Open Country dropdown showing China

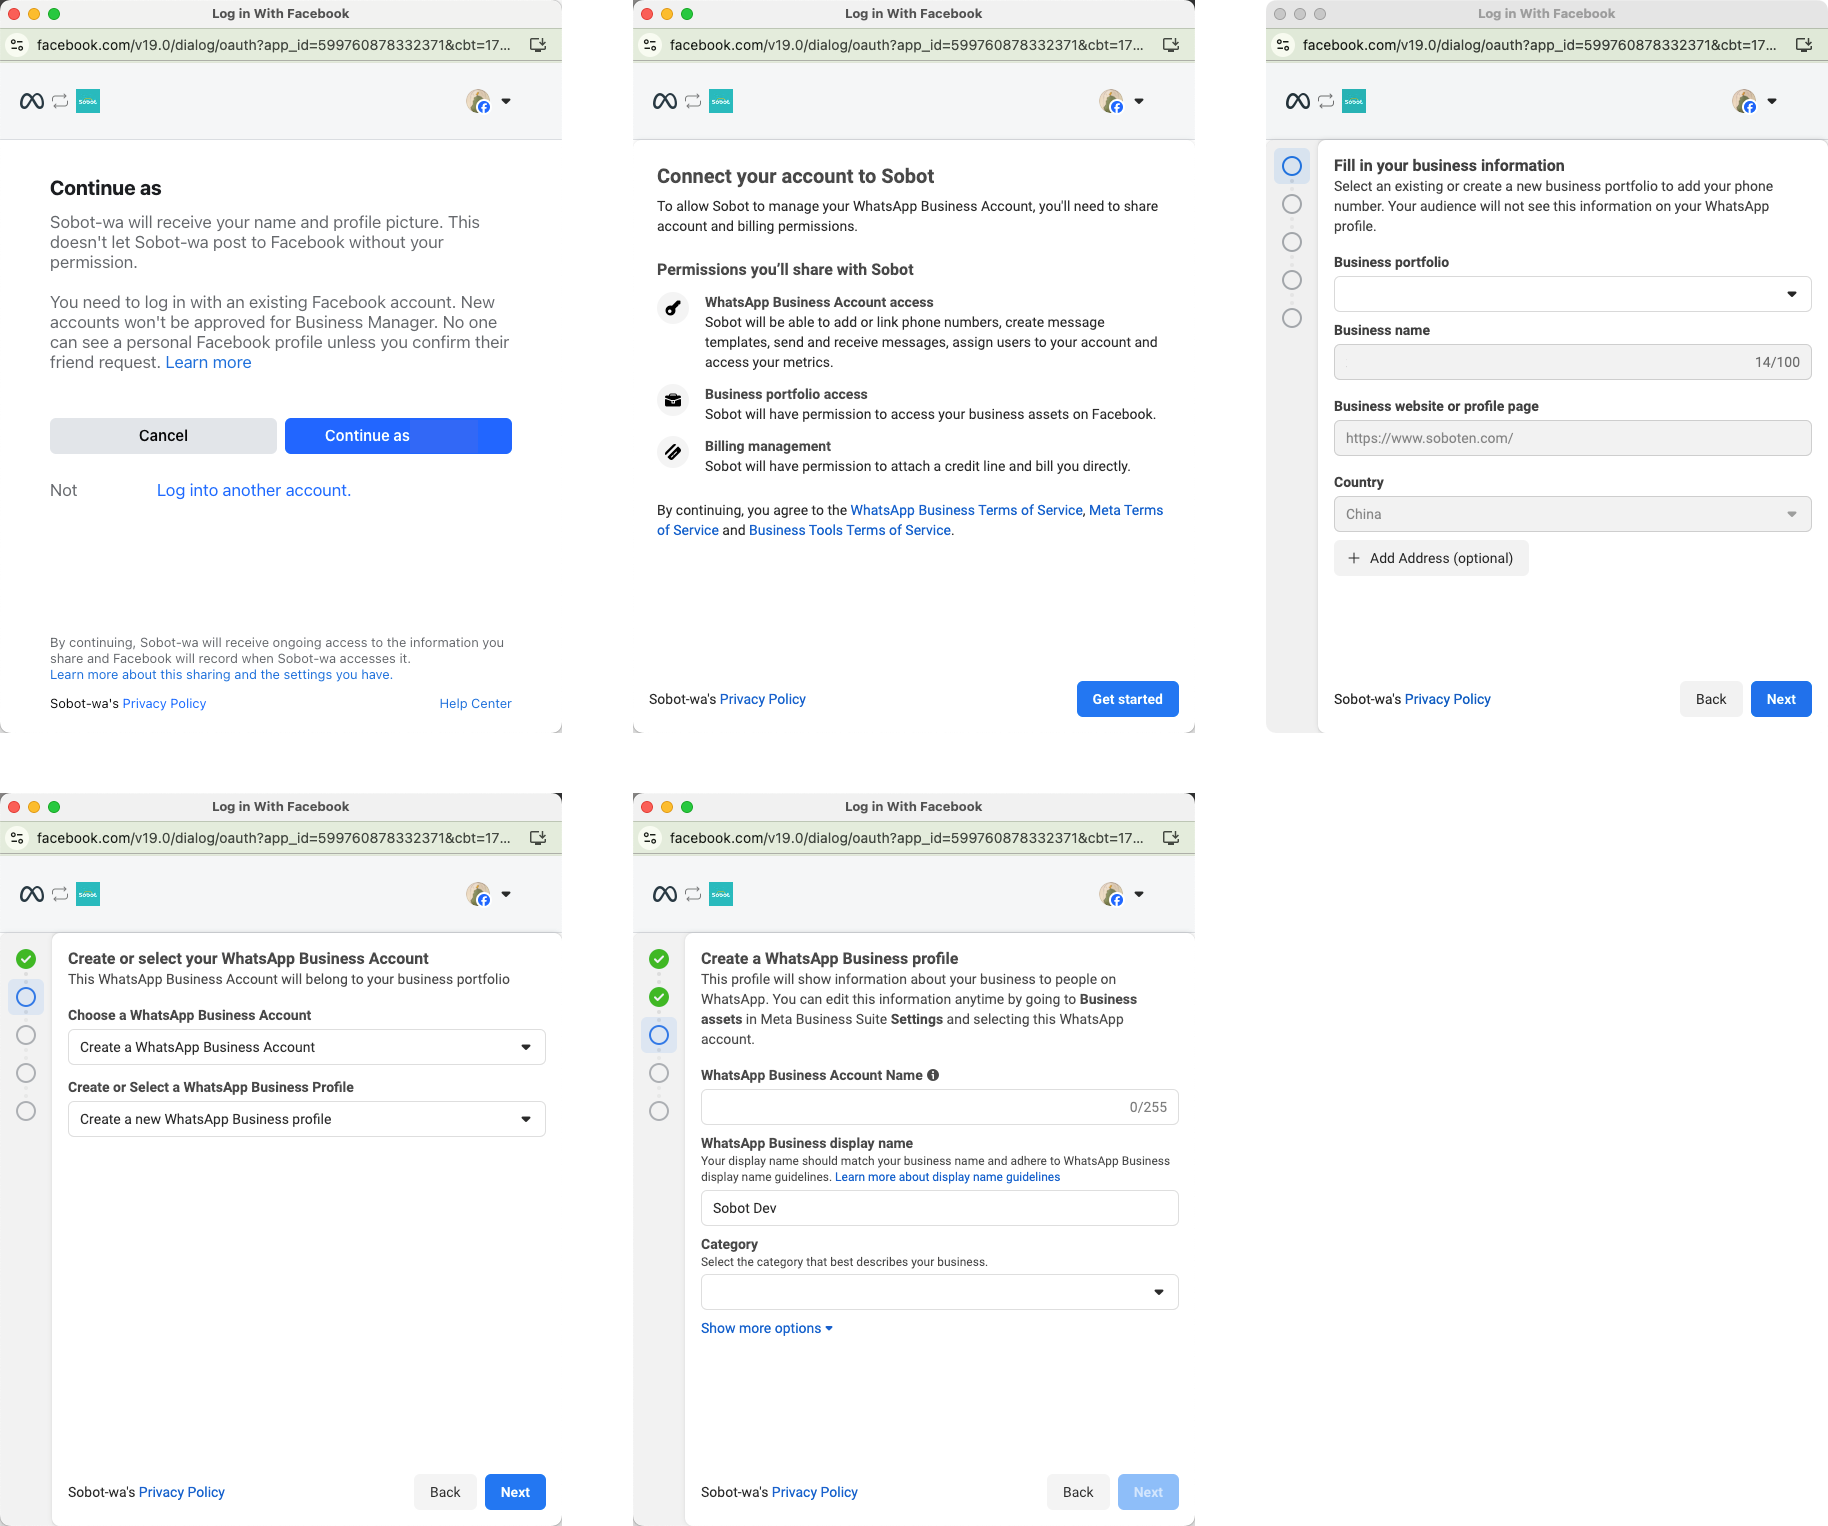coord(1573,514)
